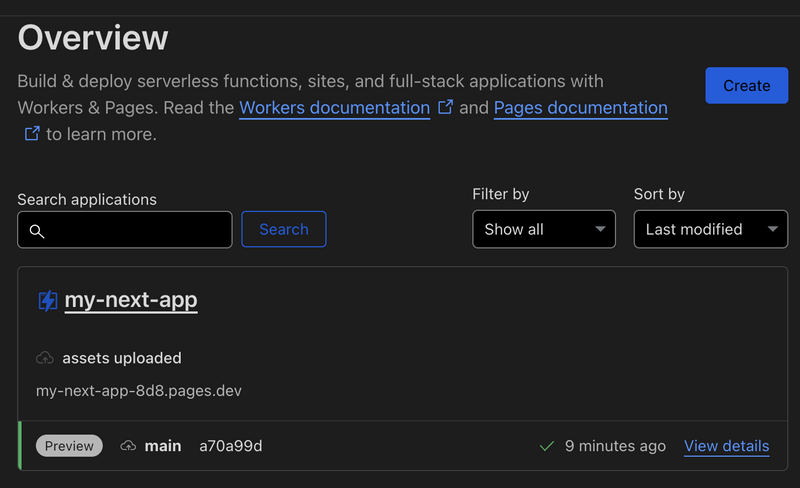Open the Sort by 'Last modified' dropdown
800x488 pixels.
coord(711,229)
